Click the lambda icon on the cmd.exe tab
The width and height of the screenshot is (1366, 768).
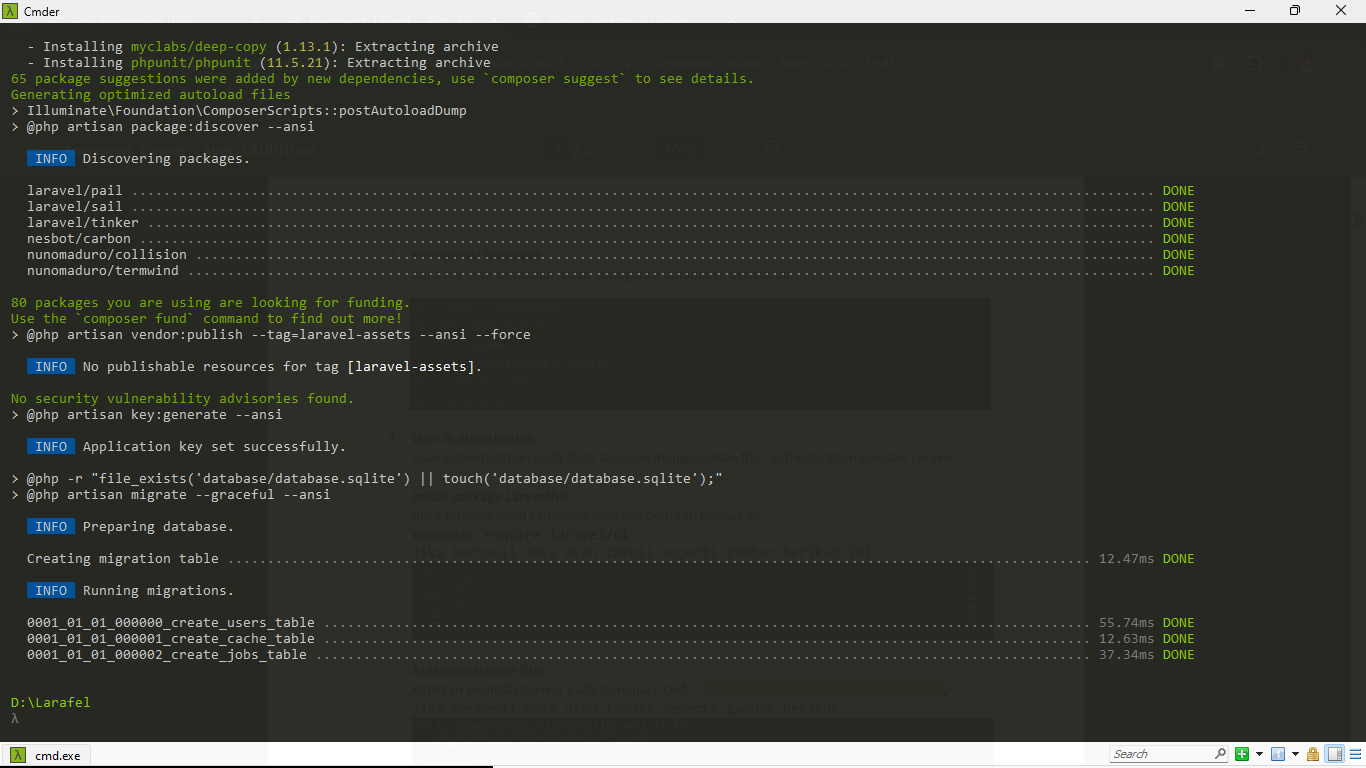pos(18,755)
